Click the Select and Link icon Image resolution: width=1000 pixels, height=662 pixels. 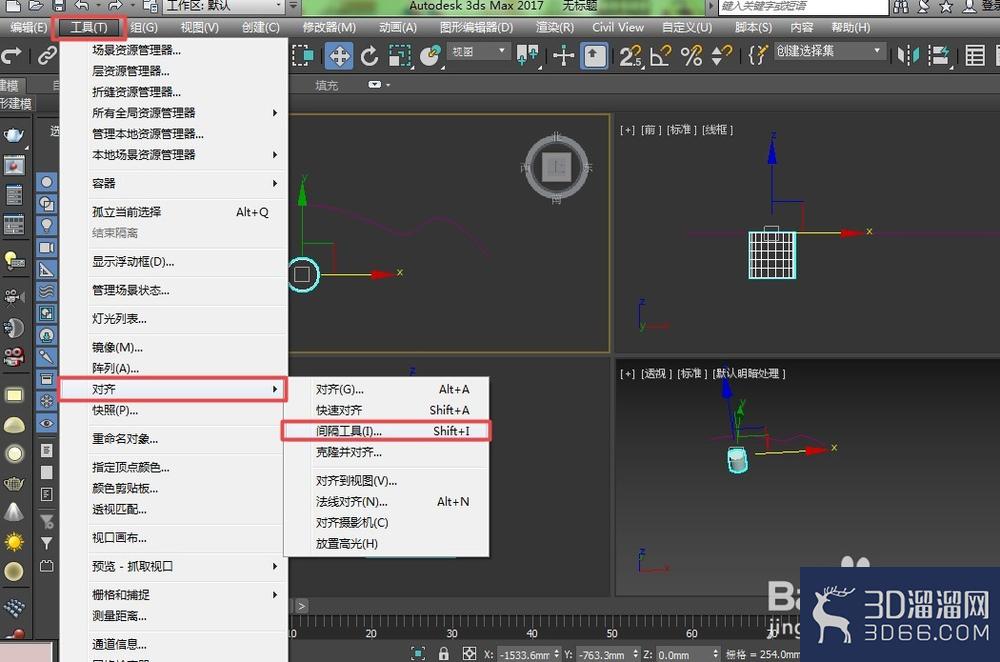(x=47, y=56)
